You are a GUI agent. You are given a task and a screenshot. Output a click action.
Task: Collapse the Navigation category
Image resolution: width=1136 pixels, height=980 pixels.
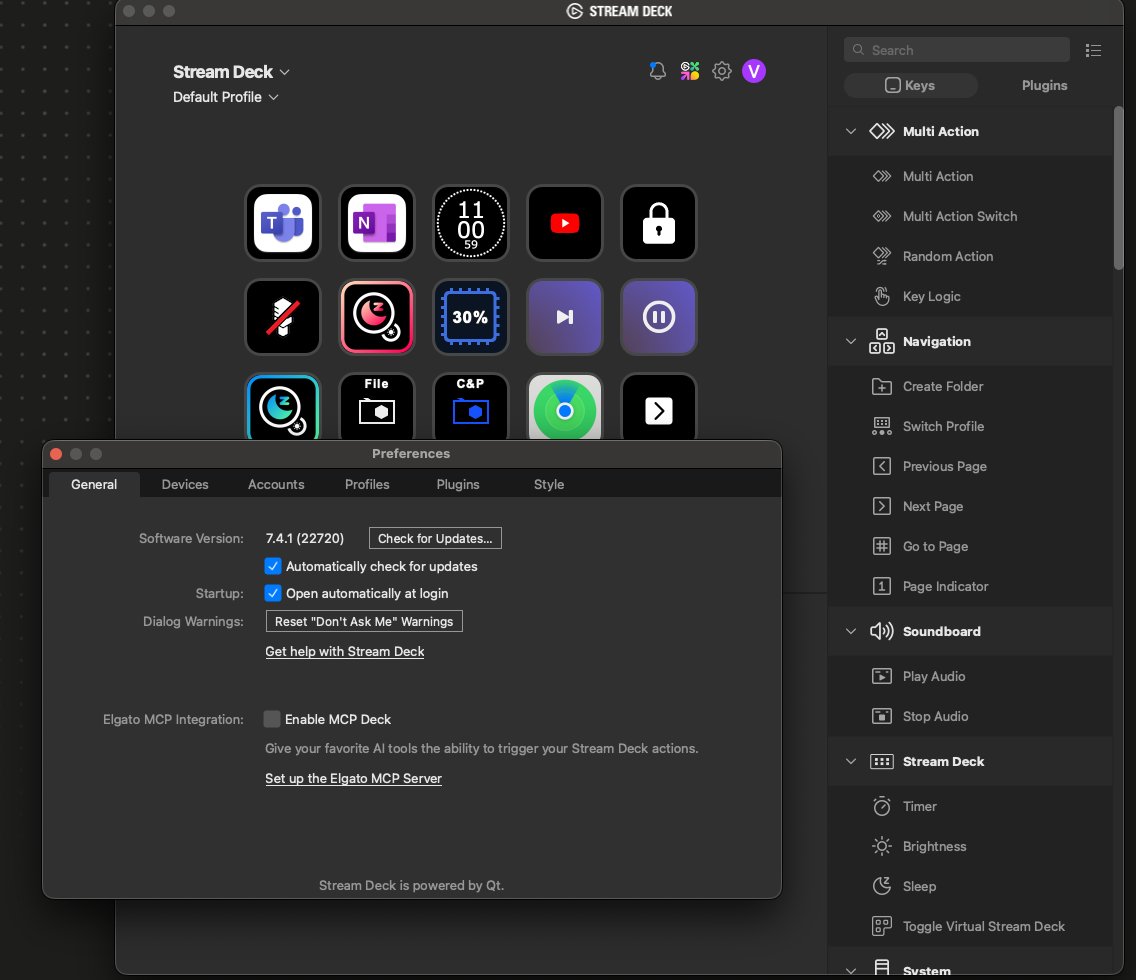pyautogui.click(x=851, y=341)
